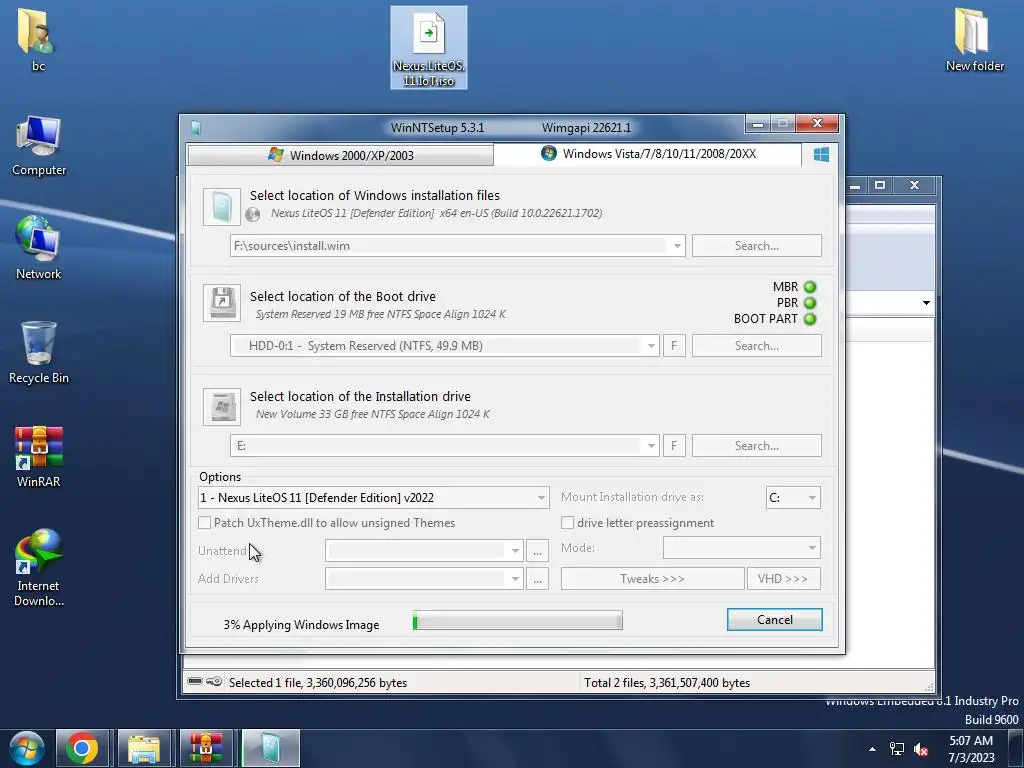Open the Mode dropdown

click(741, 547)
